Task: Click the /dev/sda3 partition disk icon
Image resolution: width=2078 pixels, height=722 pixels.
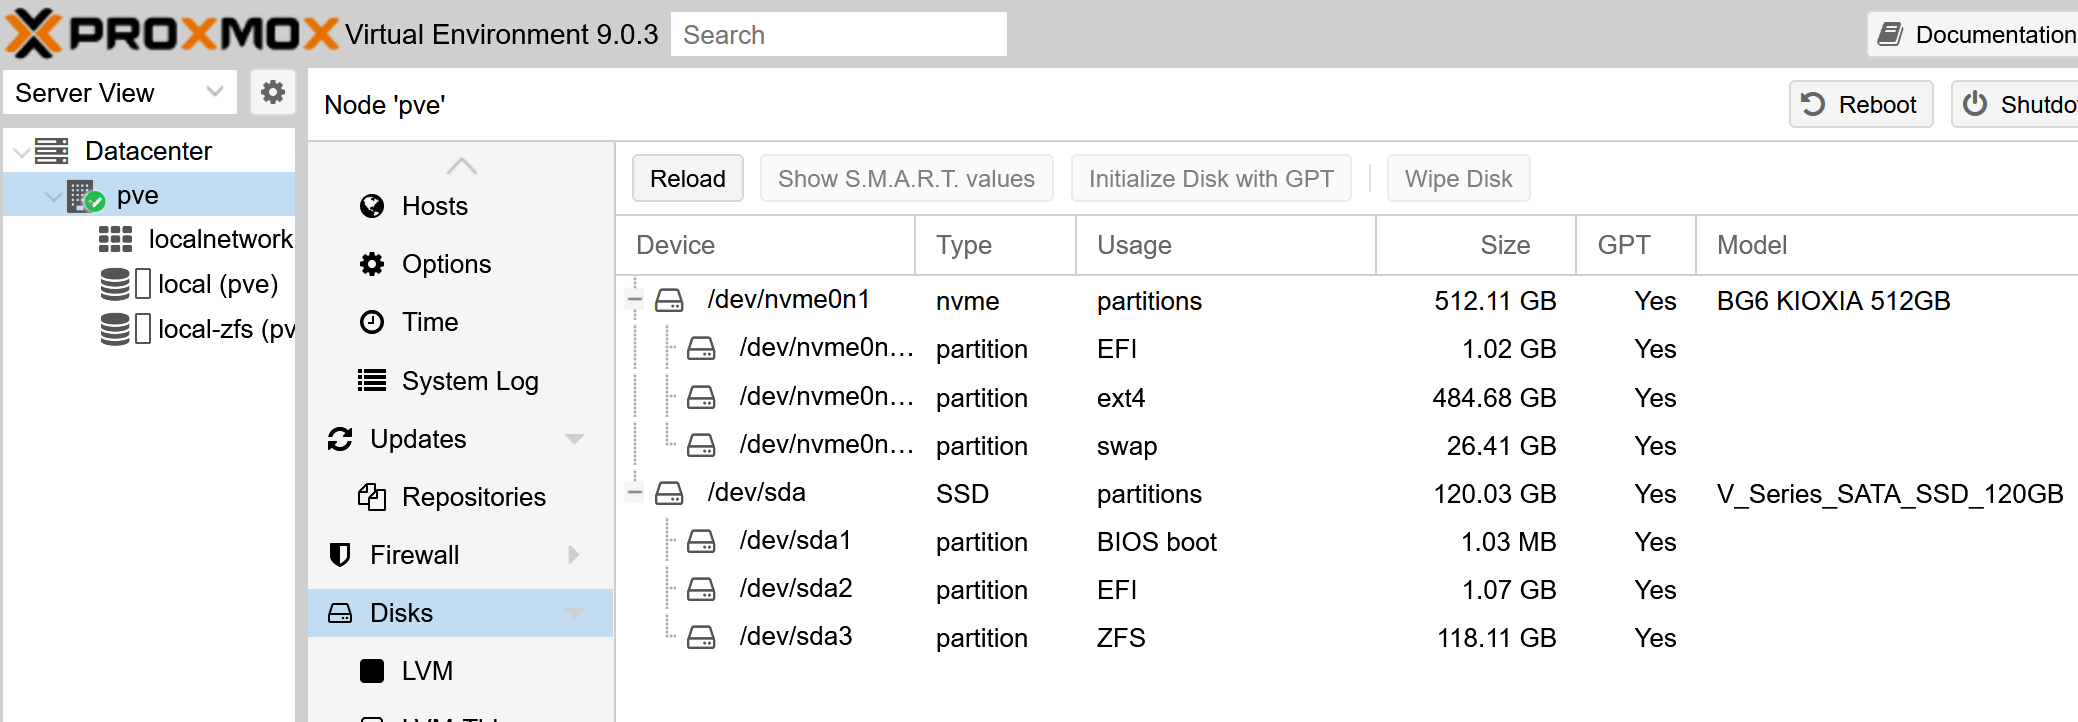Action: (x=701, y=637)
